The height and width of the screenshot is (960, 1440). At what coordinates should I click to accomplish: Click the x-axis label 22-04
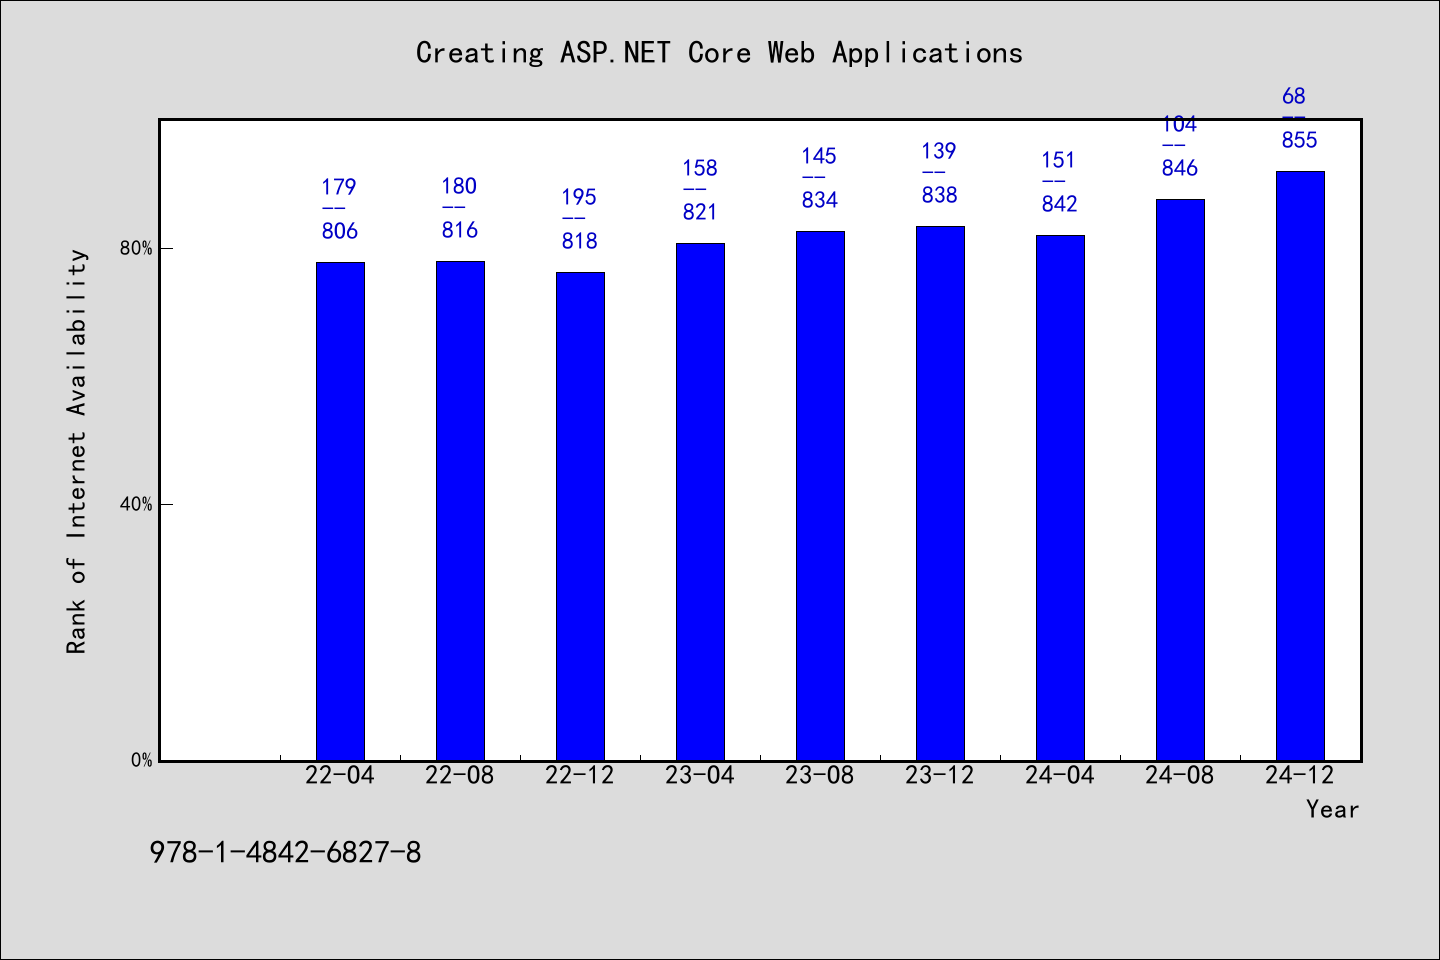point(340,775)
